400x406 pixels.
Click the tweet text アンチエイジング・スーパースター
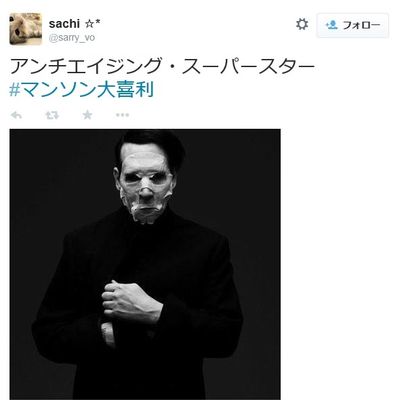(162, 66)
